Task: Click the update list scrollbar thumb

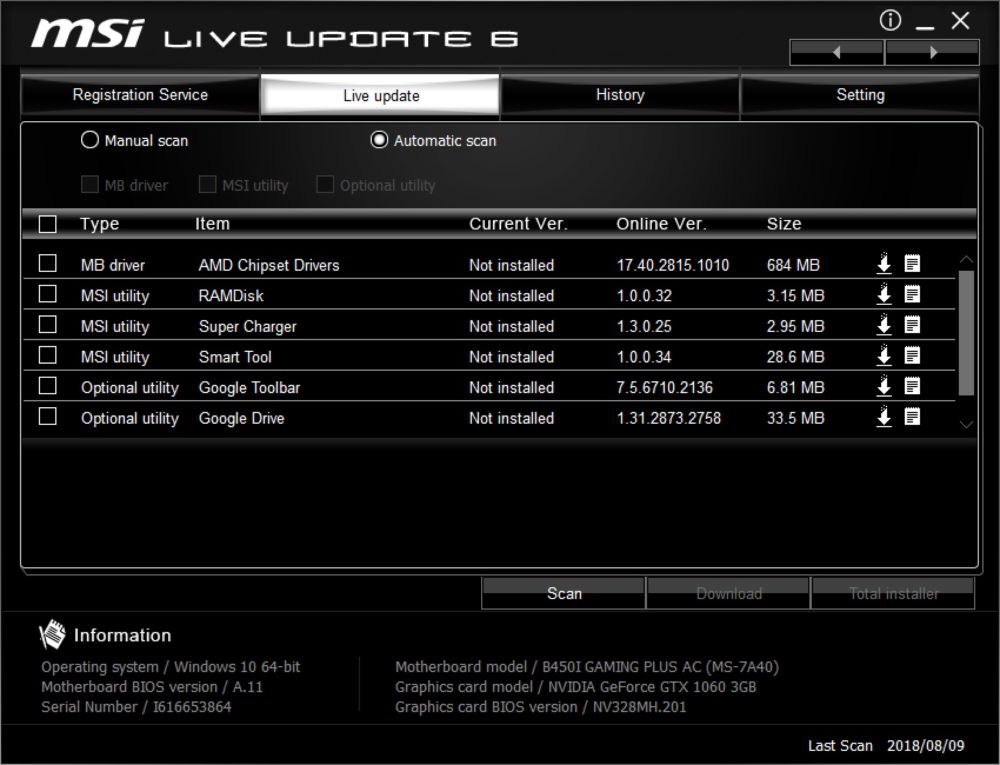Action: [966, 333]
